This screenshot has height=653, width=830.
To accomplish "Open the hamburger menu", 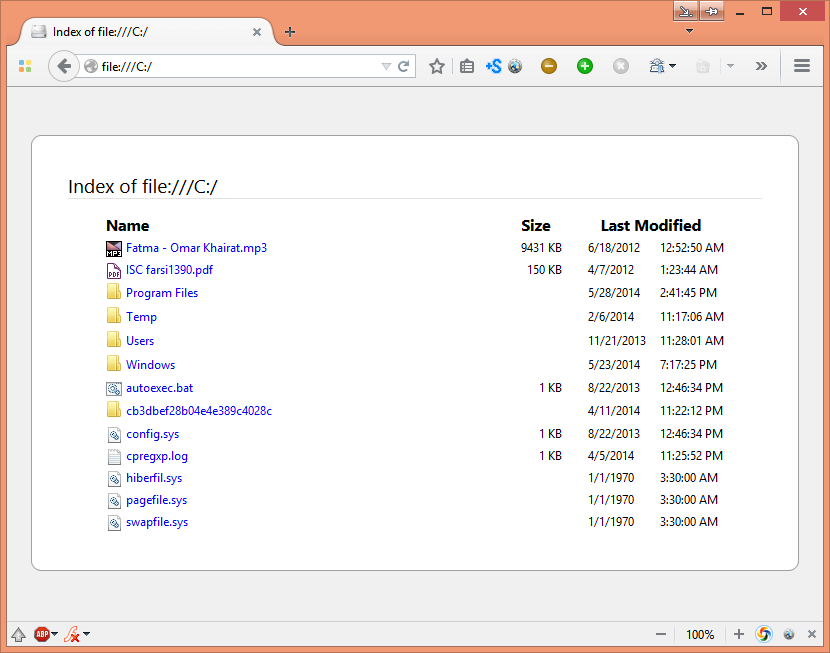I will (x=801, y=66).
